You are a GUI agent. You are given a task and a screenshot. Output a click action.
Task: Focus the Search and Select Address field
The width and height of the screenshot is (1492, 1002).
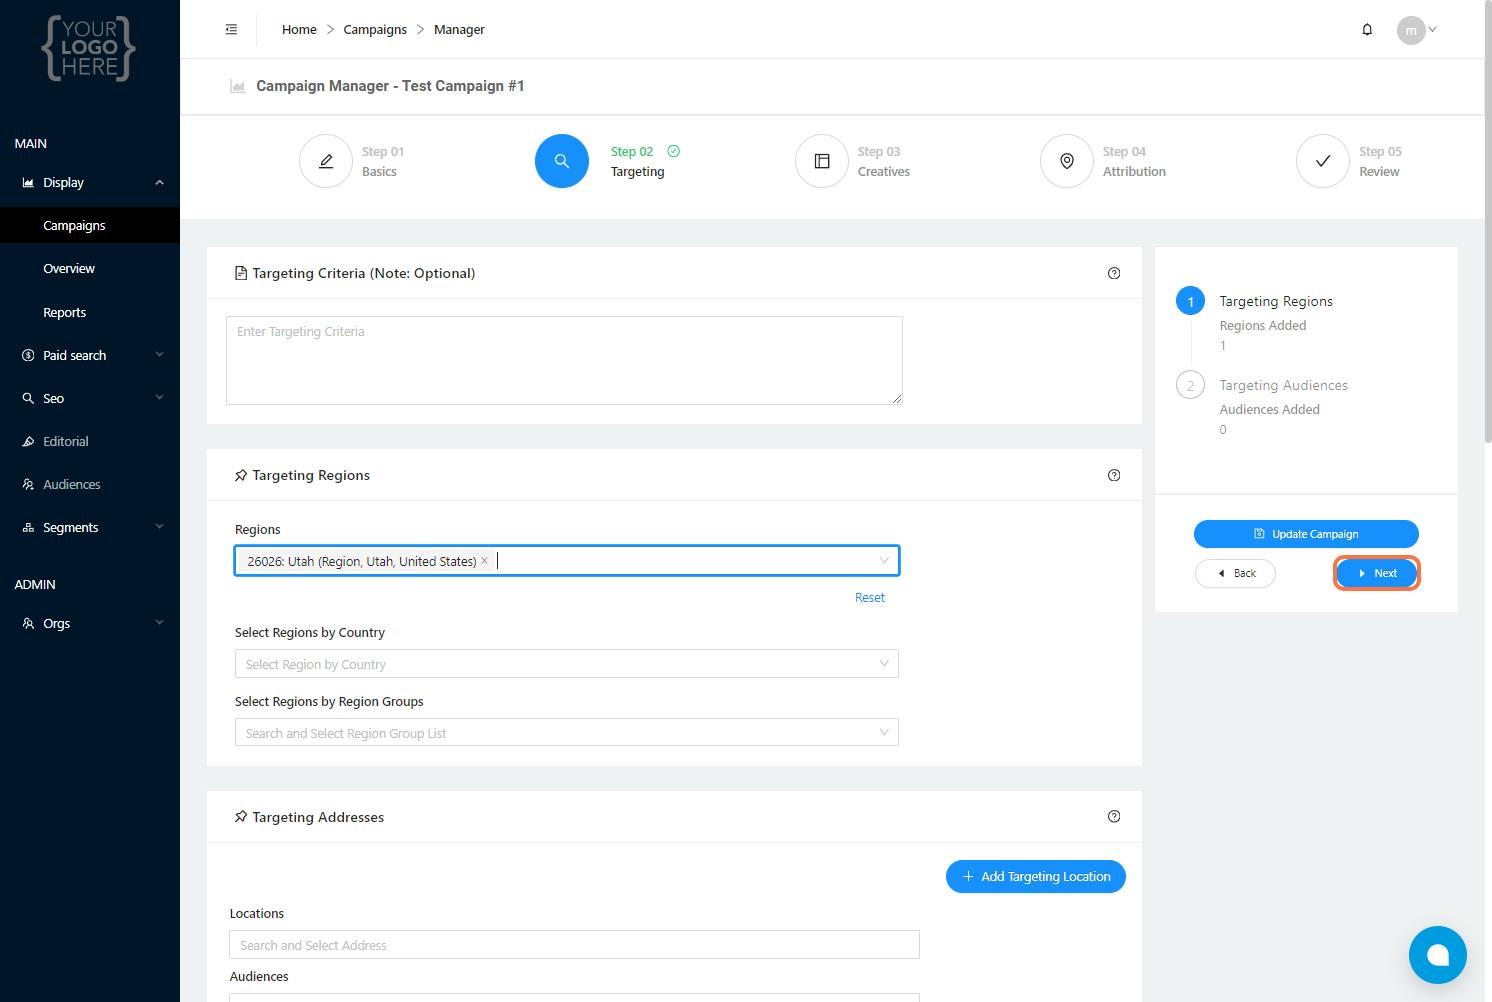574,945
